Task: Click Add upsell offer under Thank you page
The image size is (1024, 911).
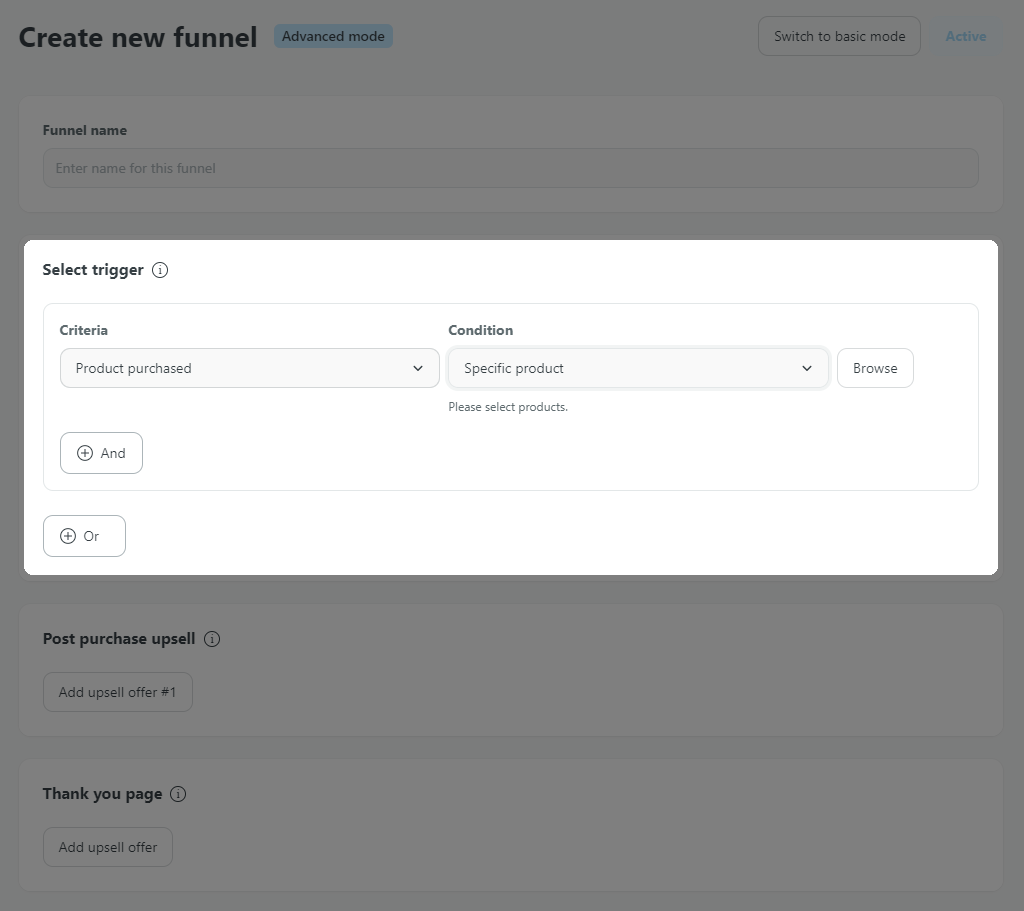Action: click(x=108, y=847)
